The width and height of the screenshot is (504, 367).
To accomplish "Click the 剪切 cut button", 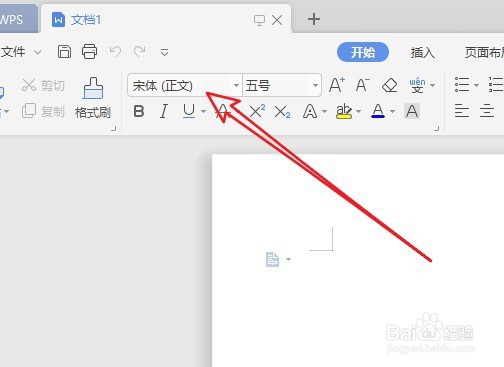I will (43, 85).
